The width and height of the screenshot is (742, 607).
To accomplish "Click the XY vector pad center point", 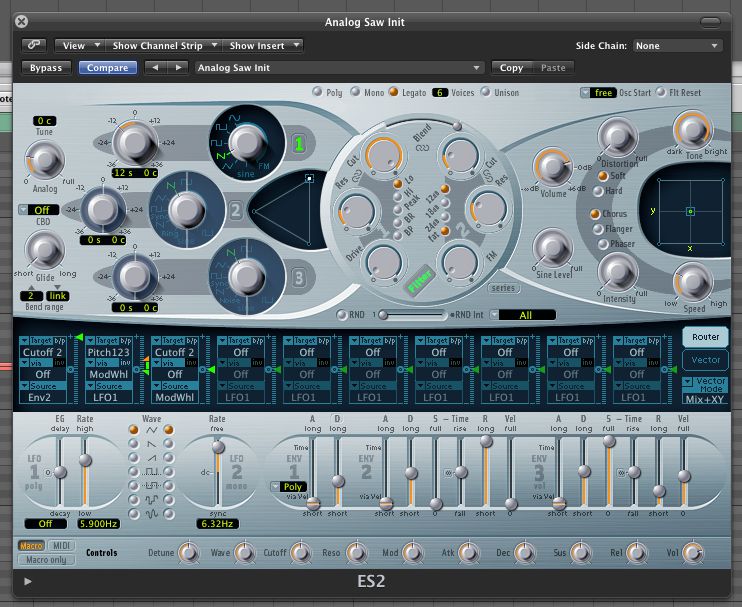I will coord(690,211).
